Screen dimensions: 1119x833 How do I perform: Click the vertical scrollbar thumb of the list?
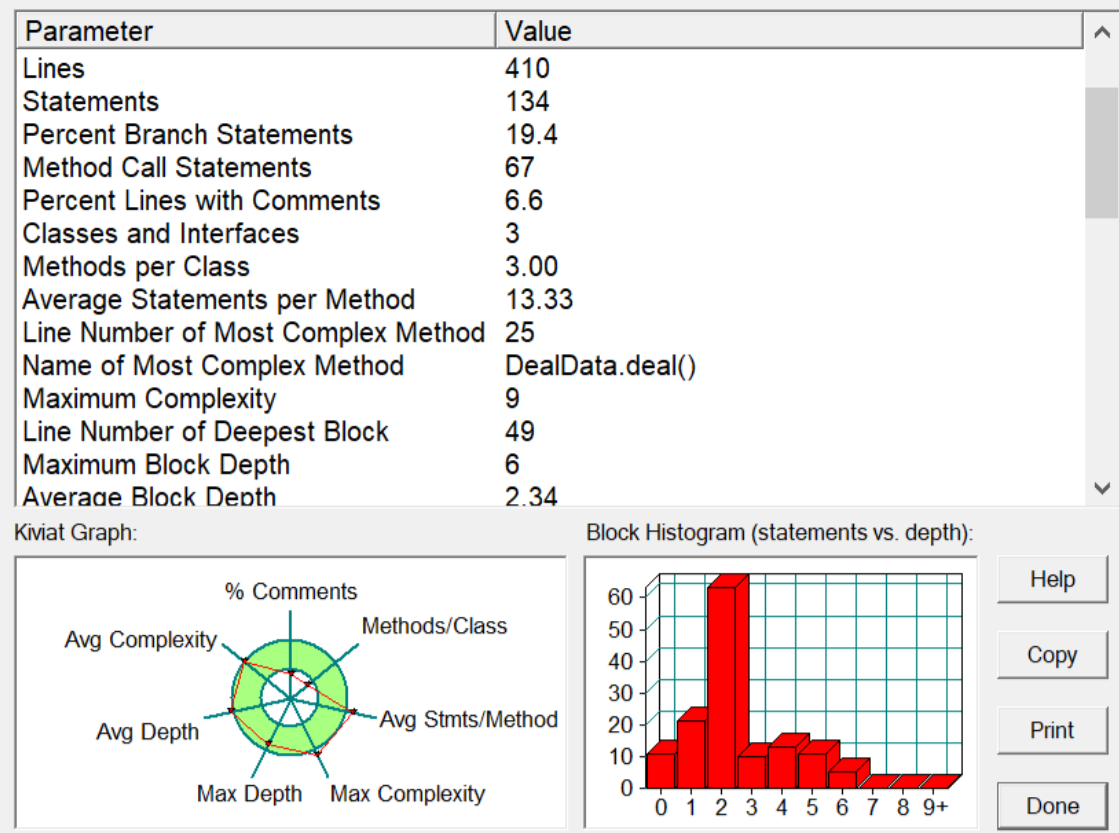pos(1101,152)
